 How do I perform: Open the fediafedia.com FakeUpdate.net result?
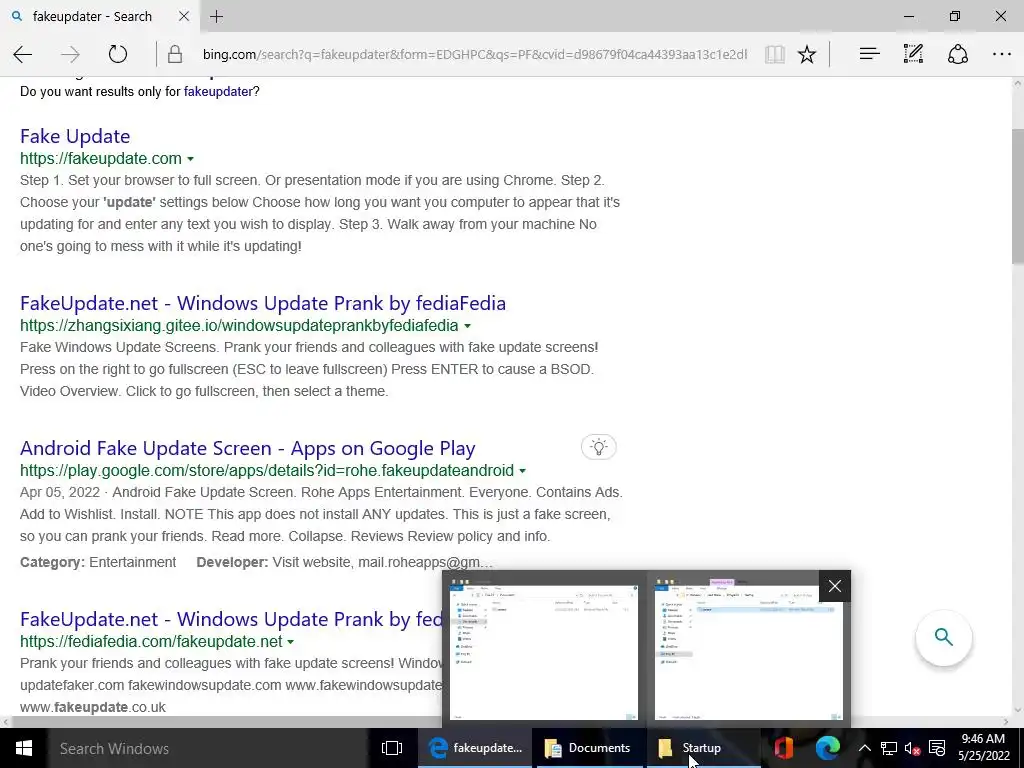click(231, 619)
